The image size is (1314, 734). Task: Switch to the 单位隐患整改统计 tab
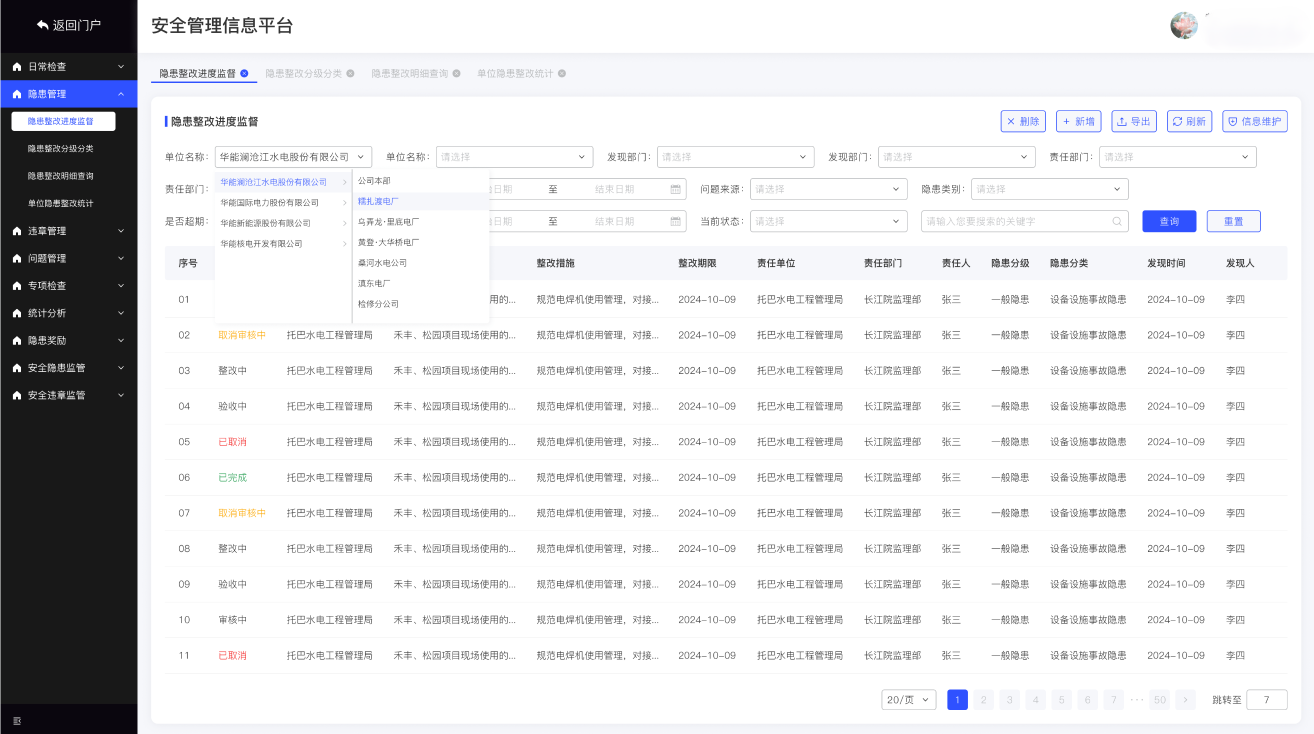pyautogui.click(x=514, y=74)
